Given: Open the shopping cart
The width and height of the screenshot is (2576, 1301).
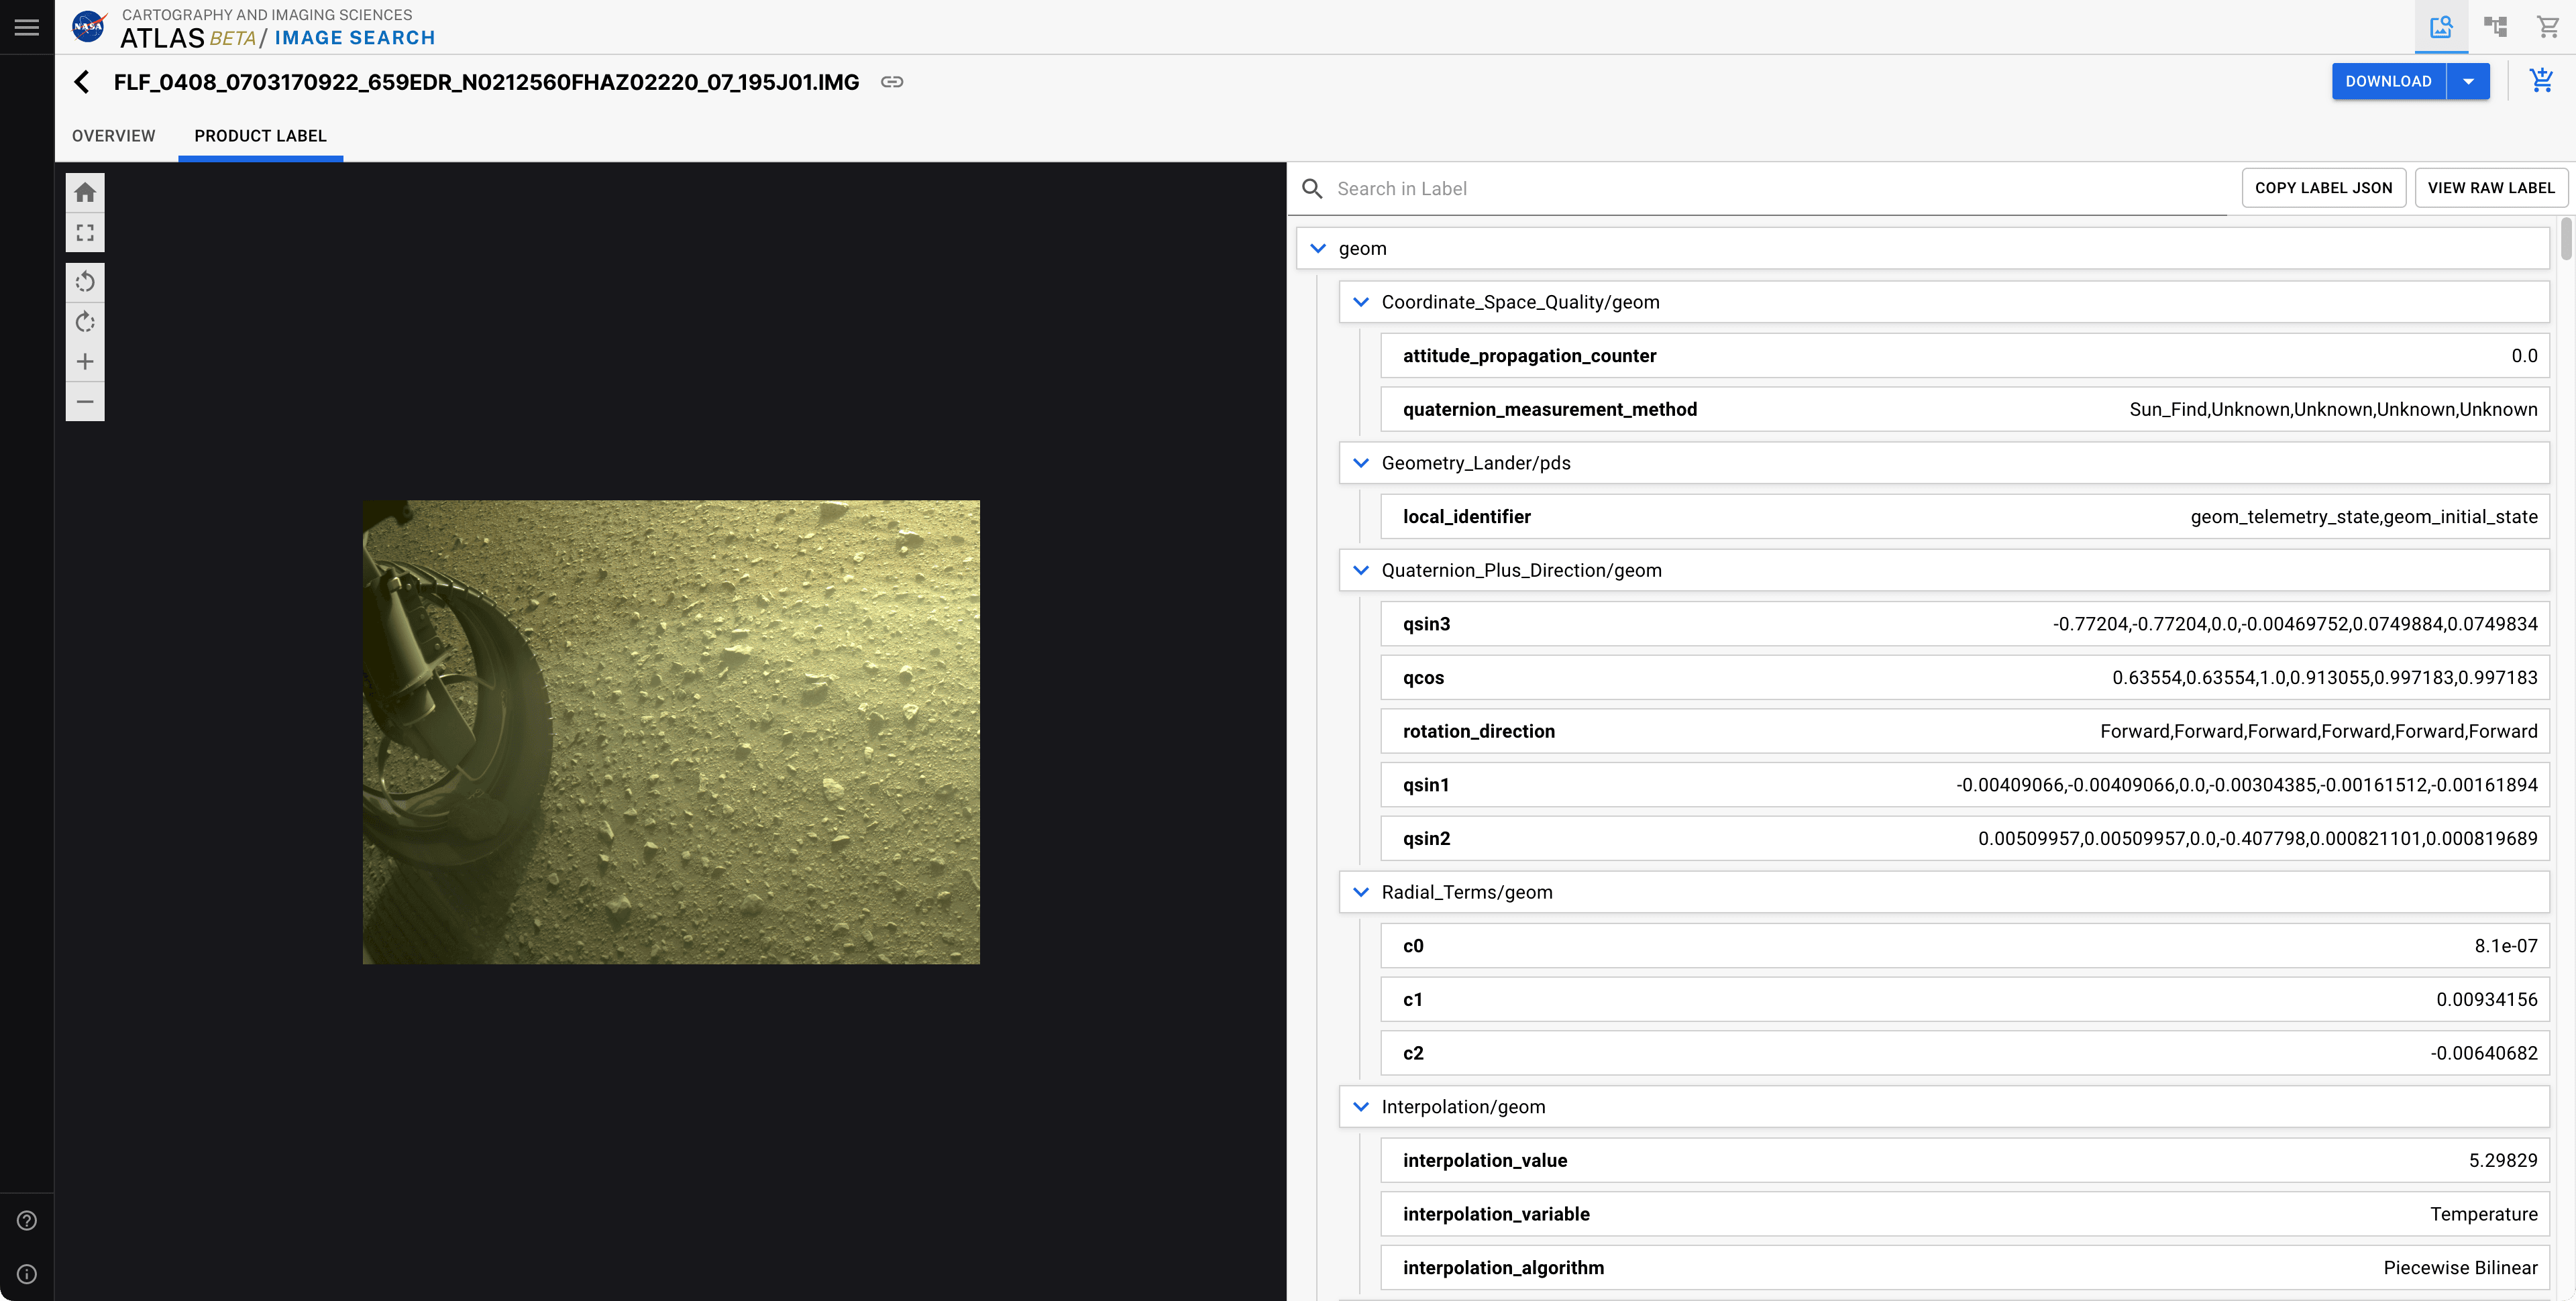Looking at the screenshot, I should (2548, 26).
